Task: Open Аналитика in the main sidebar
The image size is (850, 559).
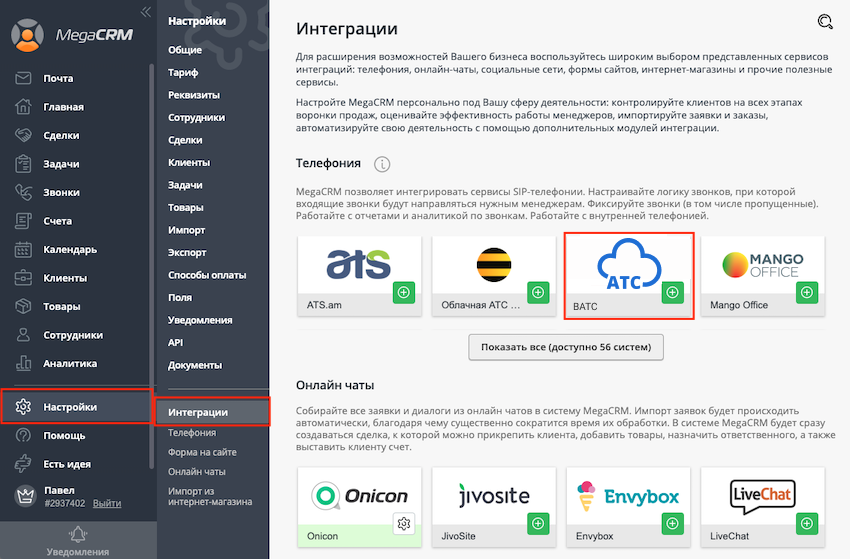Action: (x=69, y=364)
